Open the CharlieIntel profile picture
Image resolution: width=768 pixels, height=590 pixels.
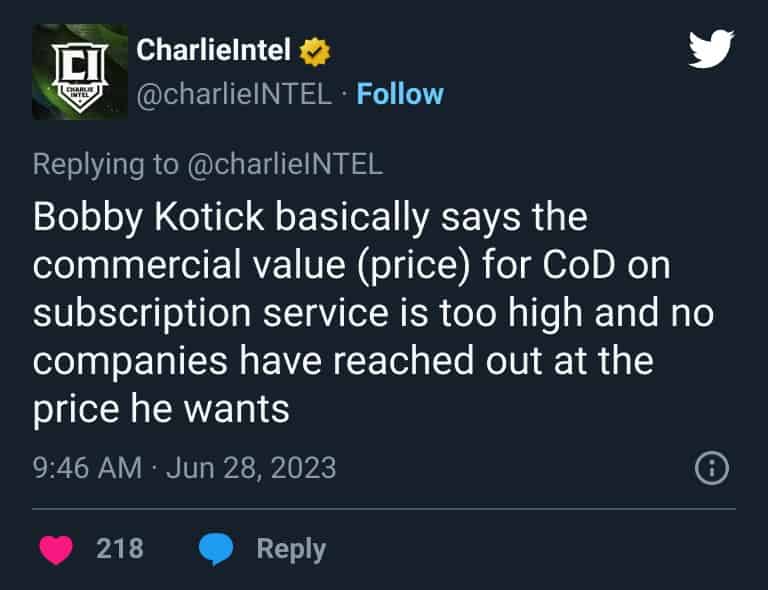(80, 72)
